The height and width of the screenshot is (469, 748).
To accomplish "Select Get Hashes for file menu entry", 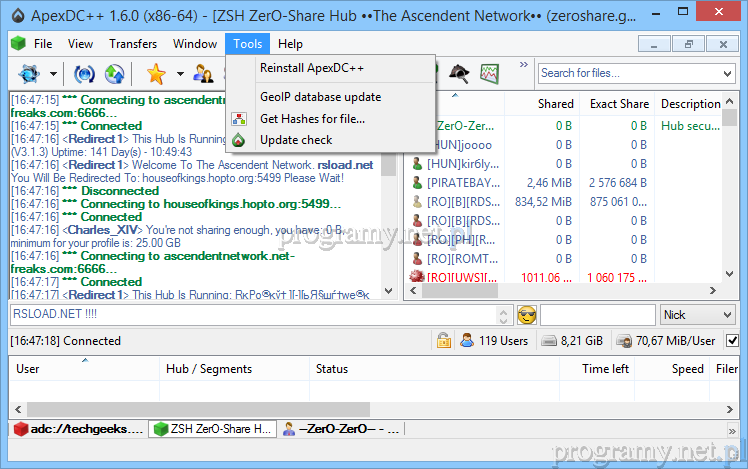I will (312, 118).
